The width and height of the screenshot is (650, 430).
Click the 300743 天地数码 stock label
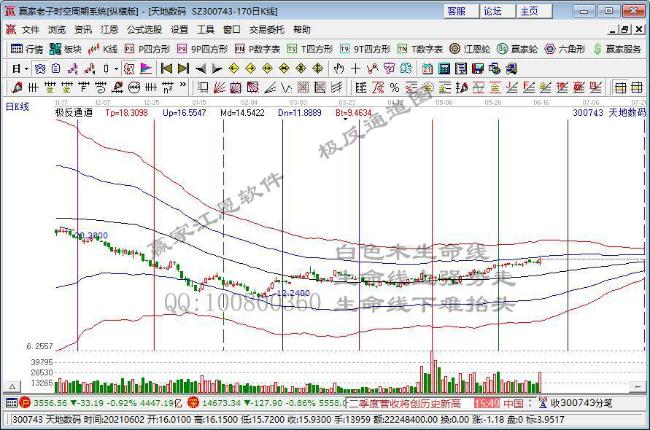(609, 112)
